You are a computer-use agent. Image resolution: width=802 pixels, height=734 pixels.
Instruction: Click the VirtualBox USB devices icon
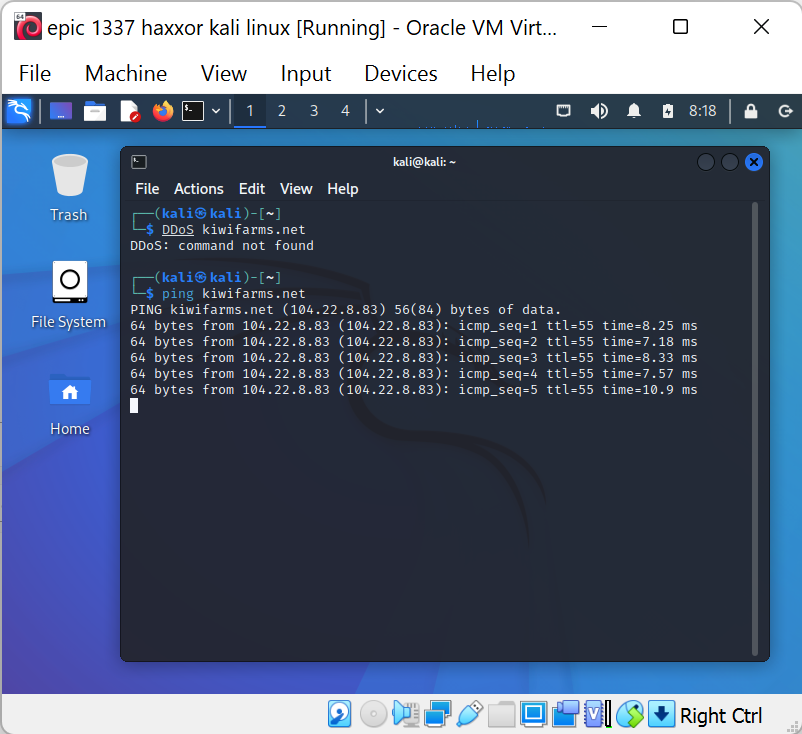[470, 714]
